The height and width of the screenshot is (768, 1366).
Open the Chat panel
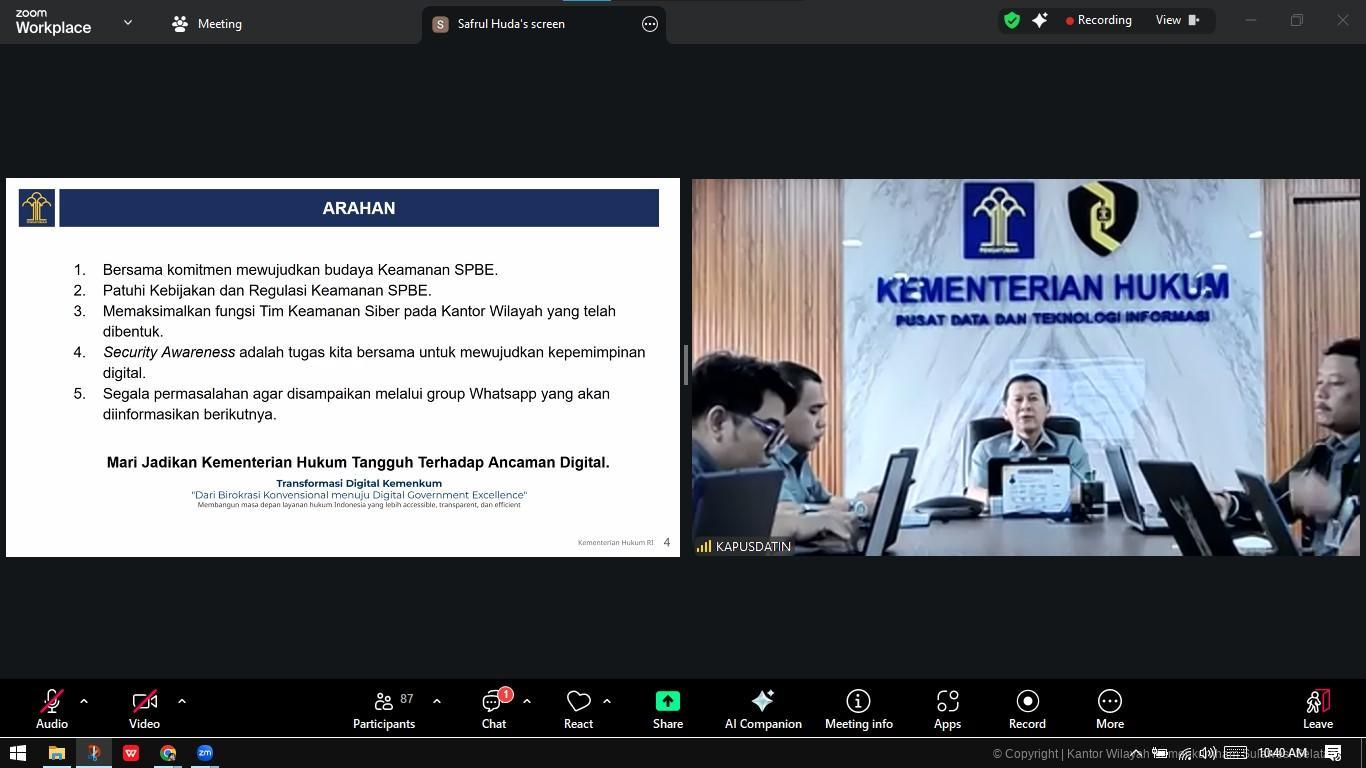(493, 707)
